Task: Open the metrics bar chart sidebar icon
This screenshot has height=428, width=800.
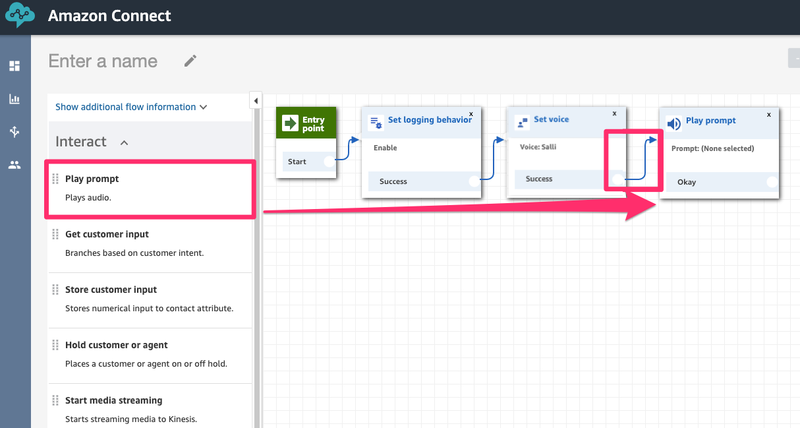Action: point(14,99)
